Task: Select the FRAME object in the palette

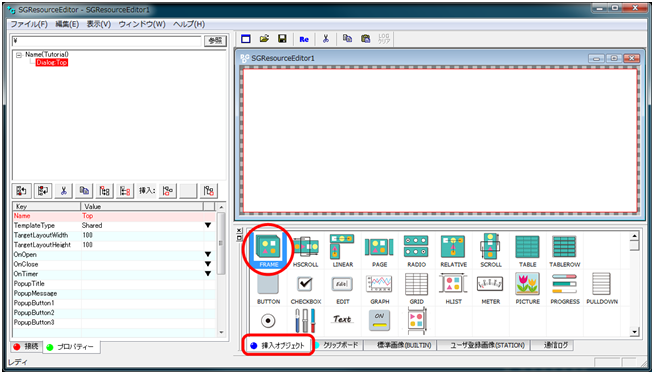Action: 268,250
